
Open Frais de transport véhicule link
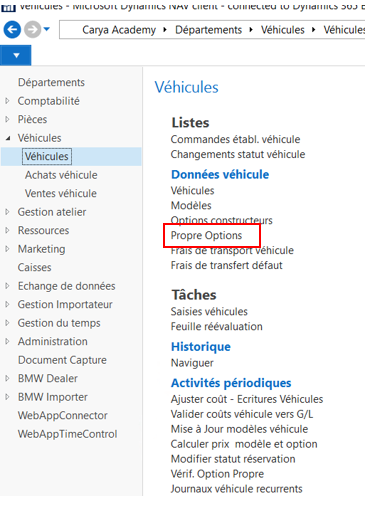[x=232, y=250]
